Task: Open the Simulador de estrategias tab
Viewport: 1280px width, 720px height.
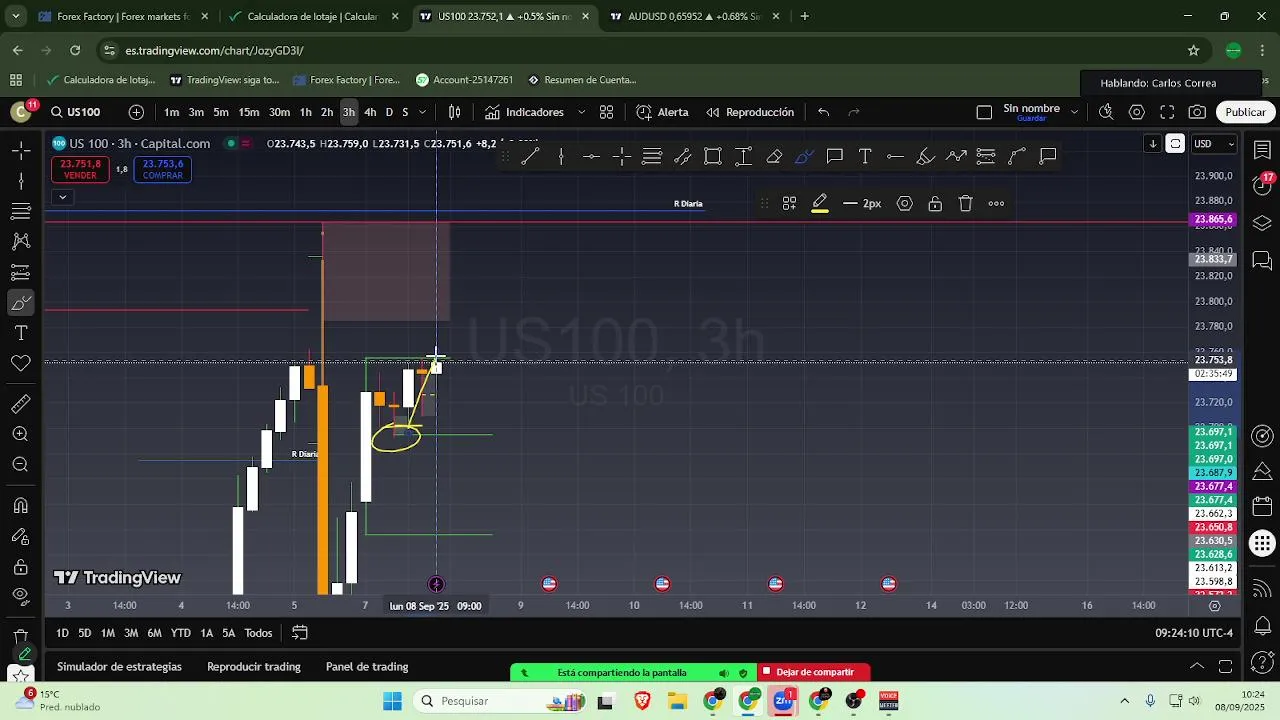Action: point(119,667)
